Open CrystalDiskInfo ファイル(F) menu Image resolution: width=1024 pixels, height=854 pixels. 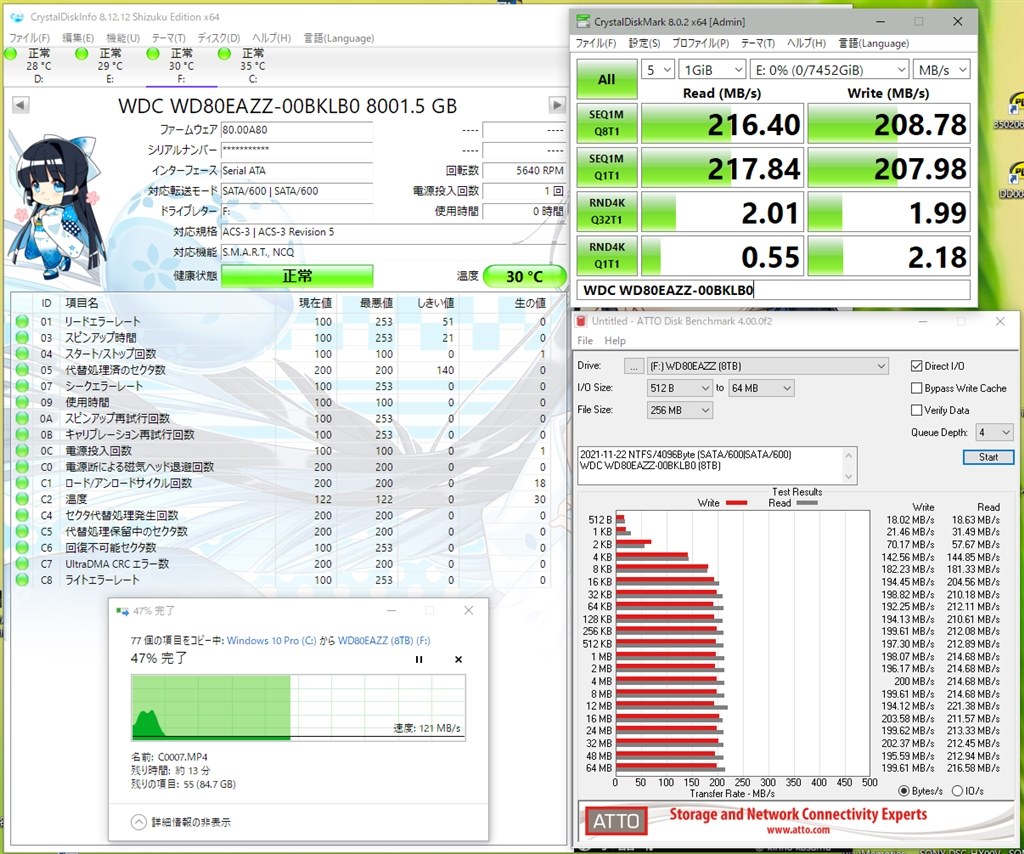[29, 38]
